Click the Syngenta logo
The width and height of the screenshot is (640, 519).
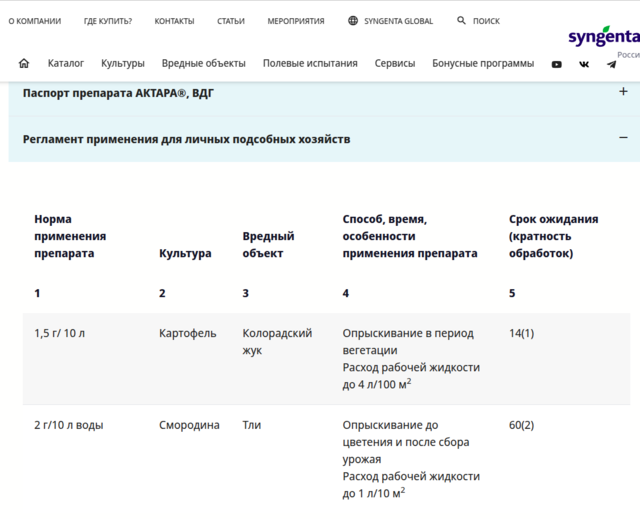(x=604, y=37)
